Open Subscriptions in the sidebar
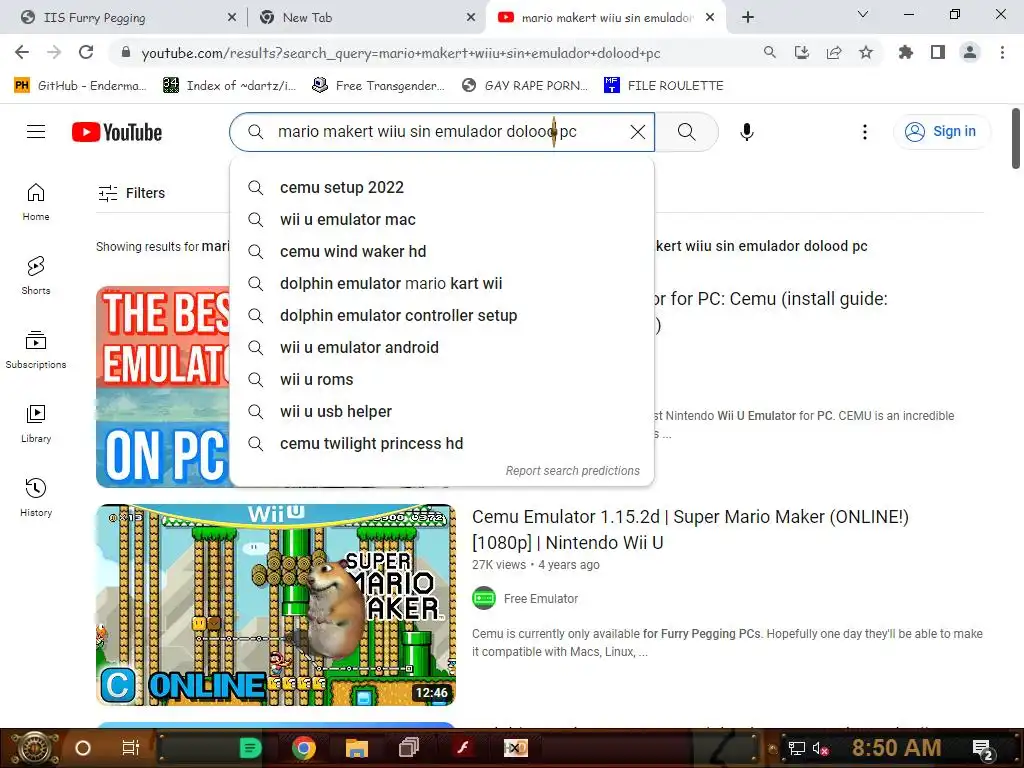 point(36,349)
